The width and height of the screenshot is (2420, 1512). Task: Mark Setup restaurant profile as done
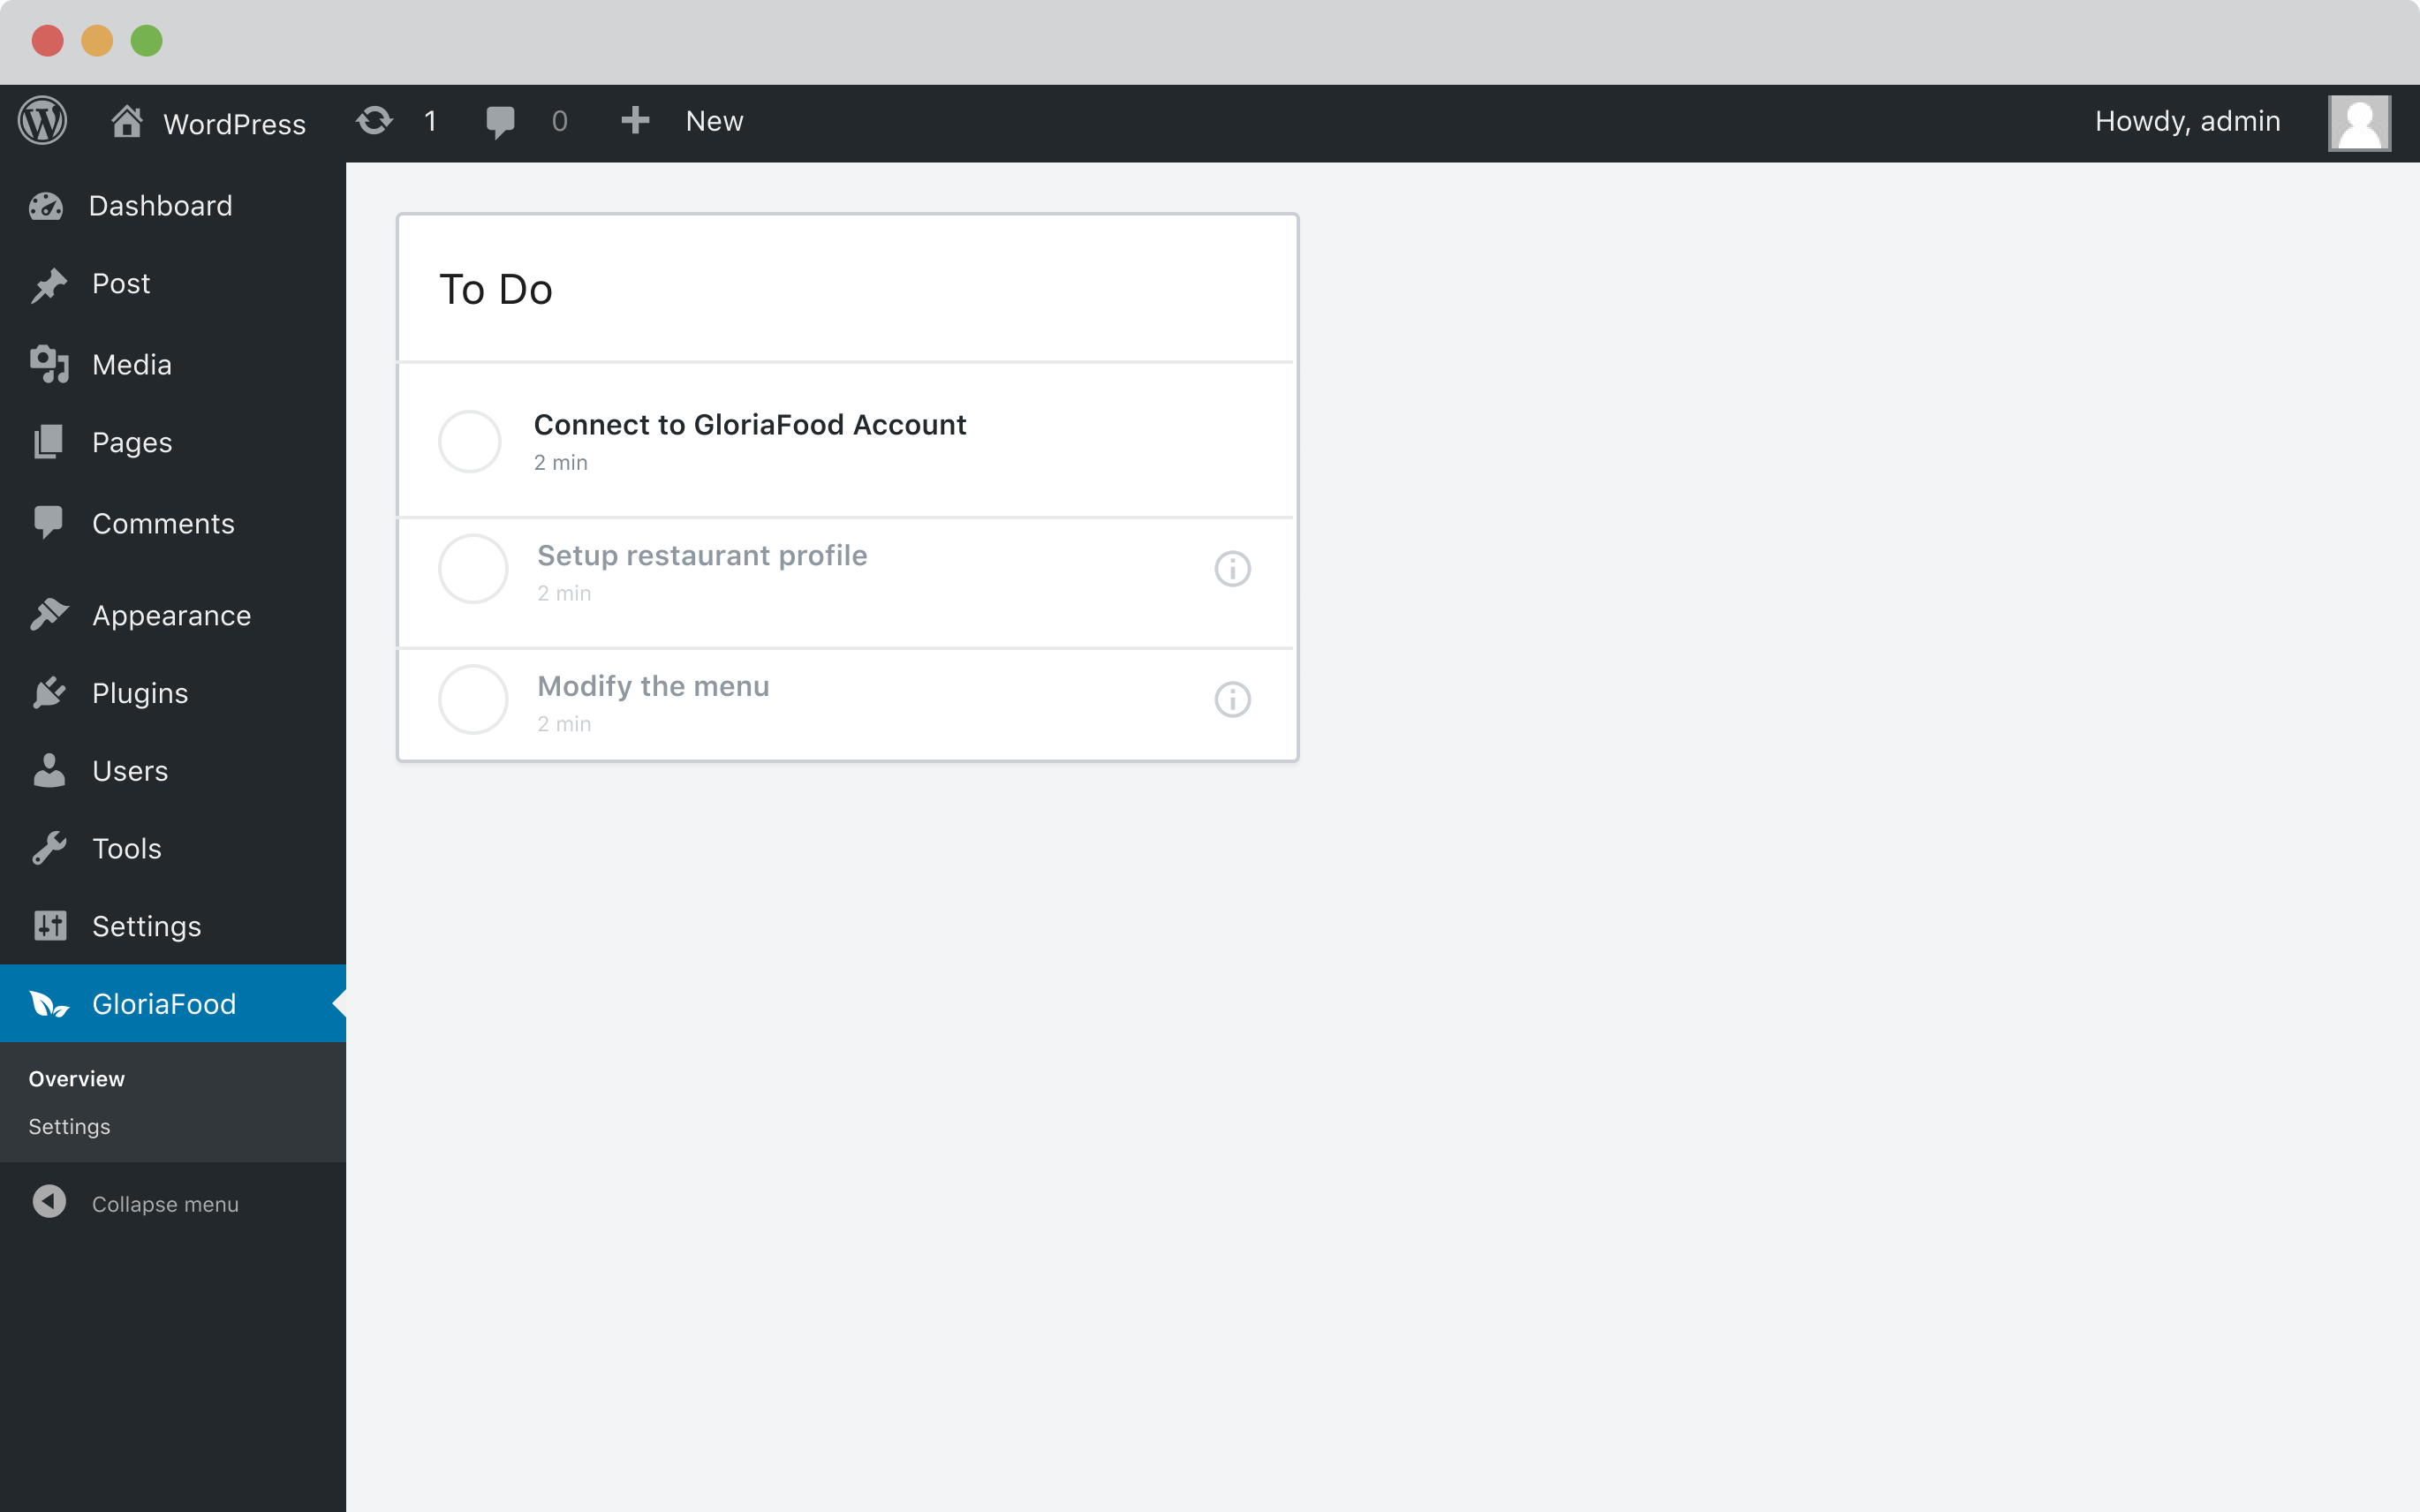tap(472, 568)
